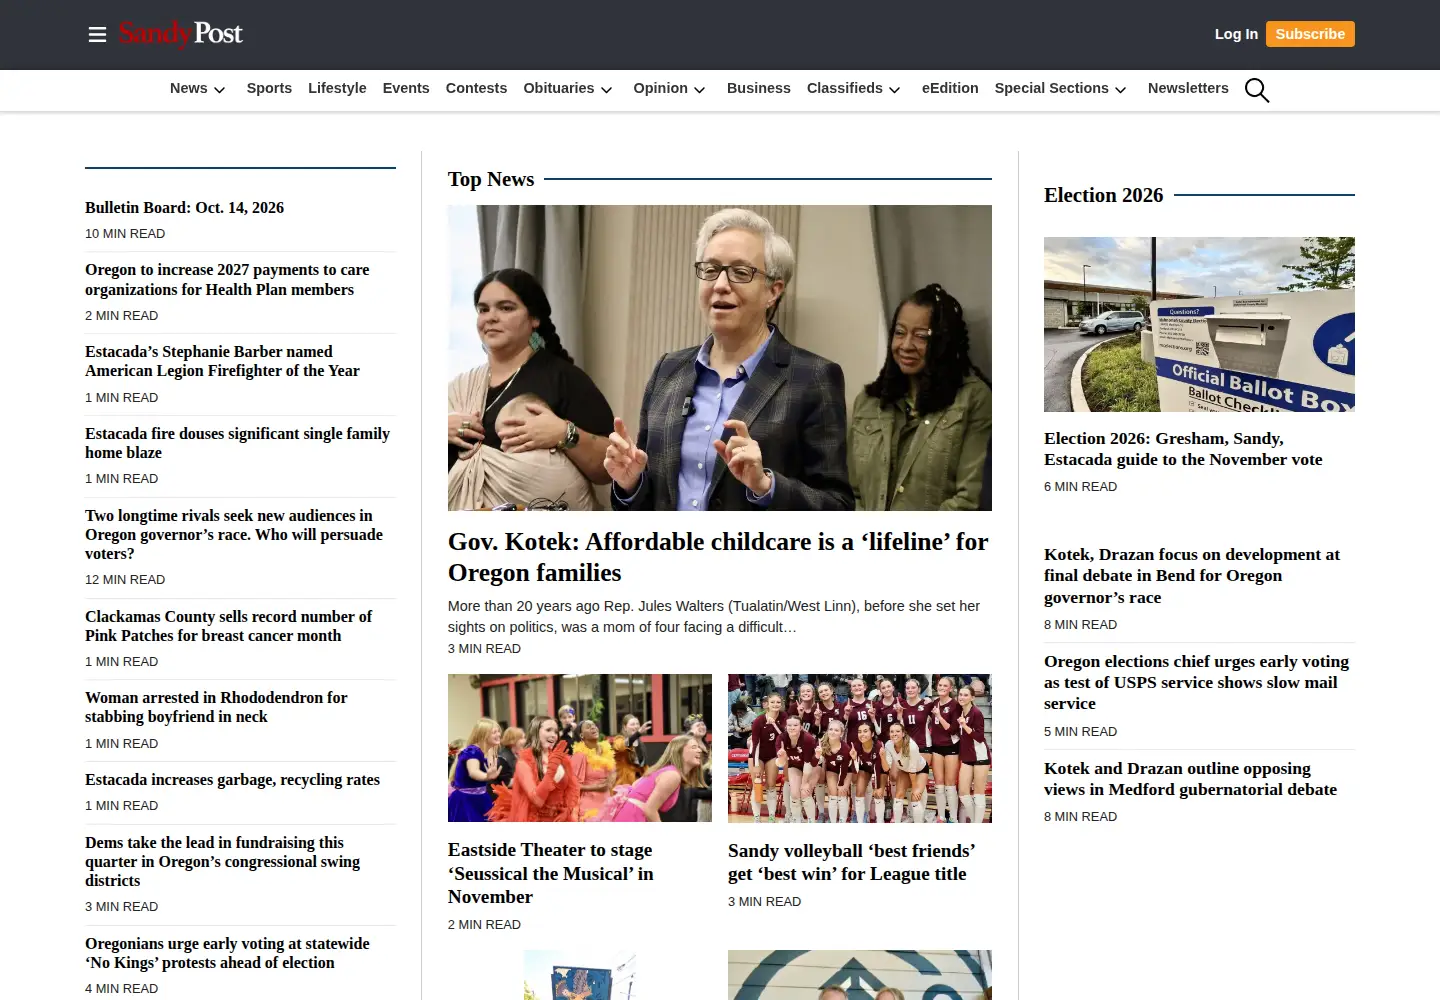The image size is (1440, 1000).
Task: Click the orange Subscribe button
Action: 1310,34
